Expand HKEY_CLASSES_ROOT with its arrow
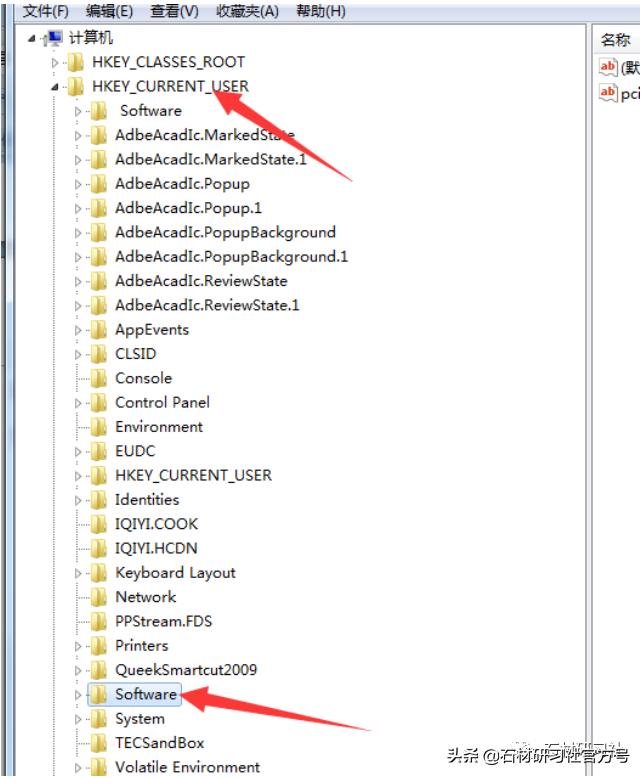Viewport: 644px width, 778px height. coord(55,63)
